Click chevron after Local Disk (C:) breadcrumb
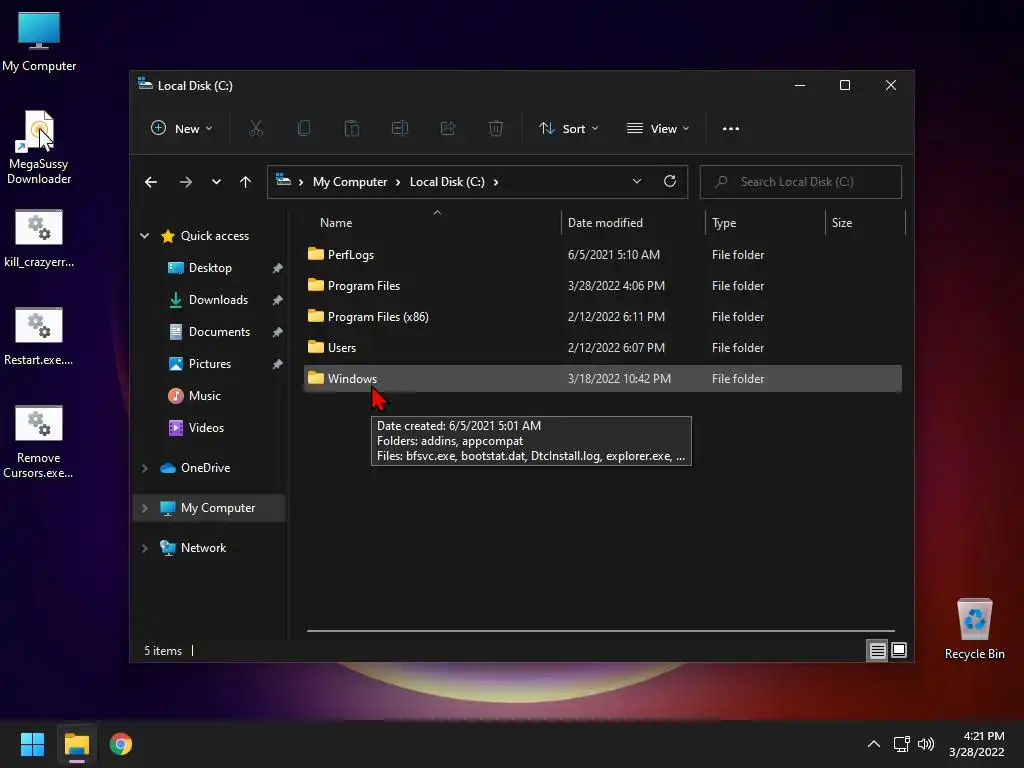This screenshot has height=768, width=1024. 496,182
